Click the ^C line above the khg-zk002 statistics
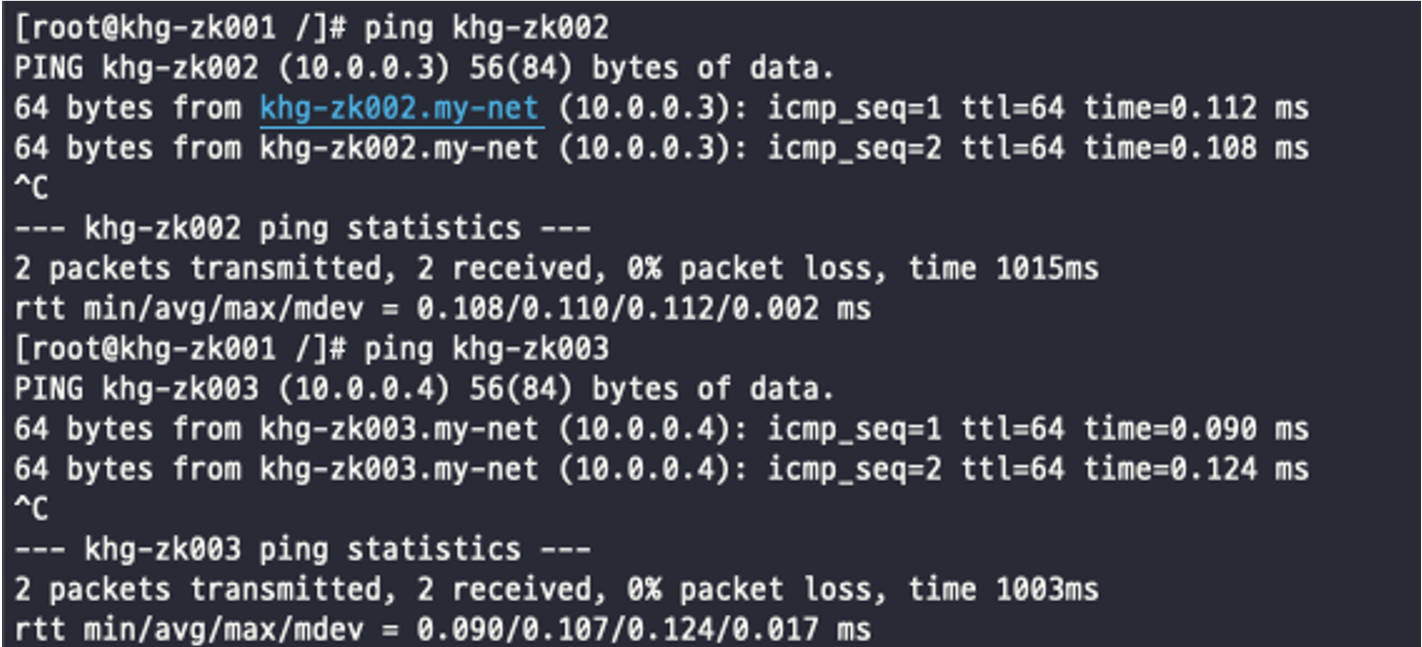This screenshot has width=1422, height=647. [x=31, y=188]
